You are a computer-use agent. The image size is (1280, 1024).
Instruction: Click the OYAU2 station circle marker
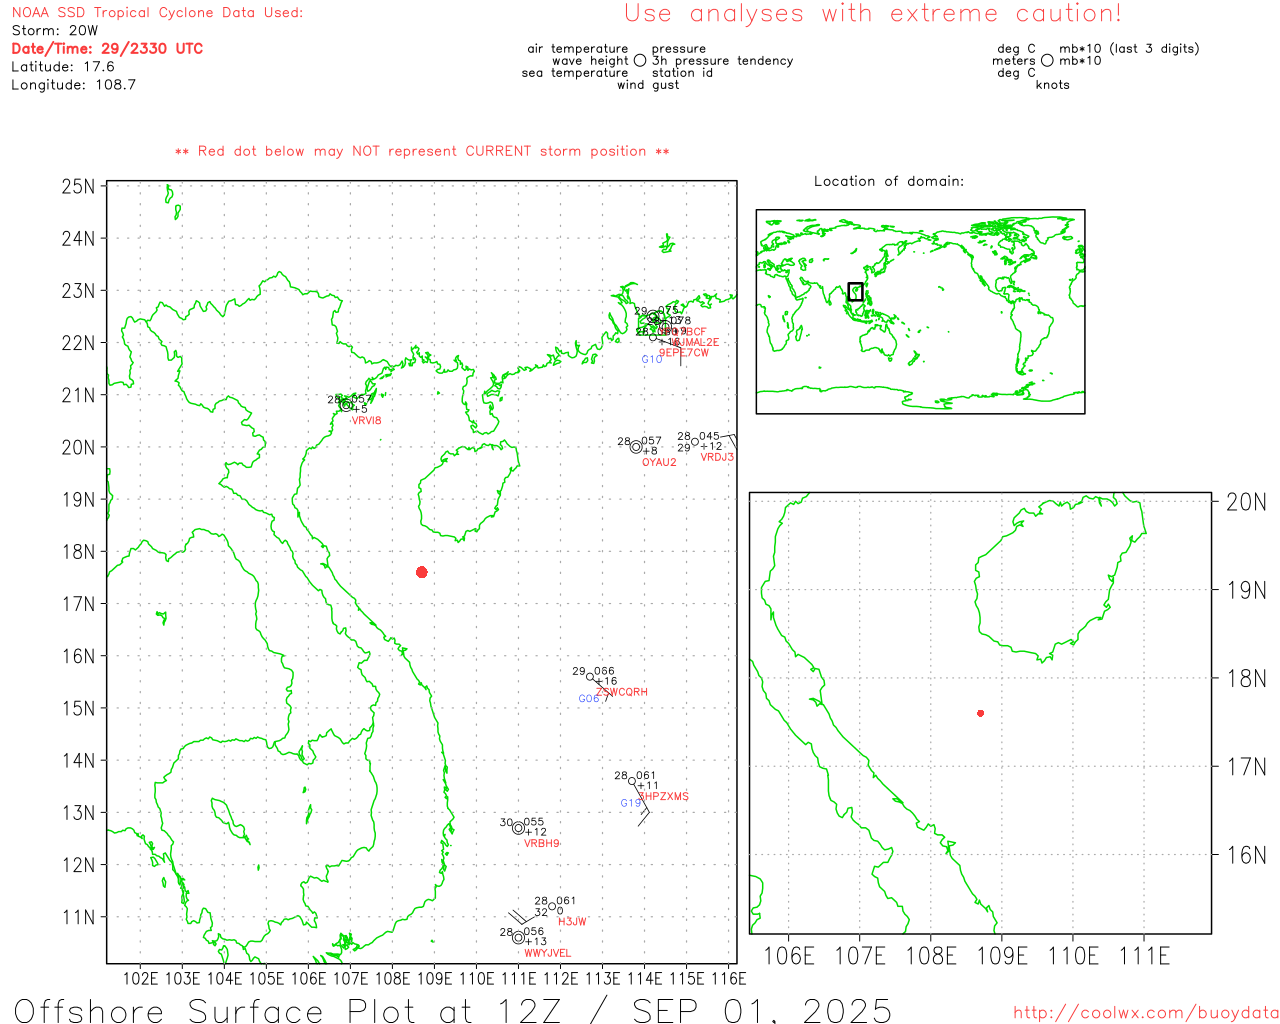tap(636, 447)
